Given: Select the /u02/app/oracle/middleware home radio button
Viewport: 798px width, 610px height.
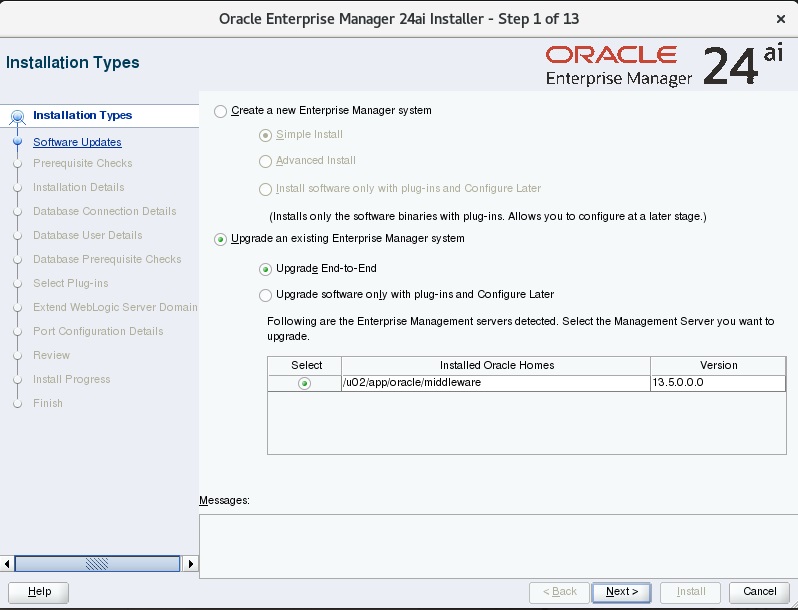Looking at the screenshot, I should [304, 383].
